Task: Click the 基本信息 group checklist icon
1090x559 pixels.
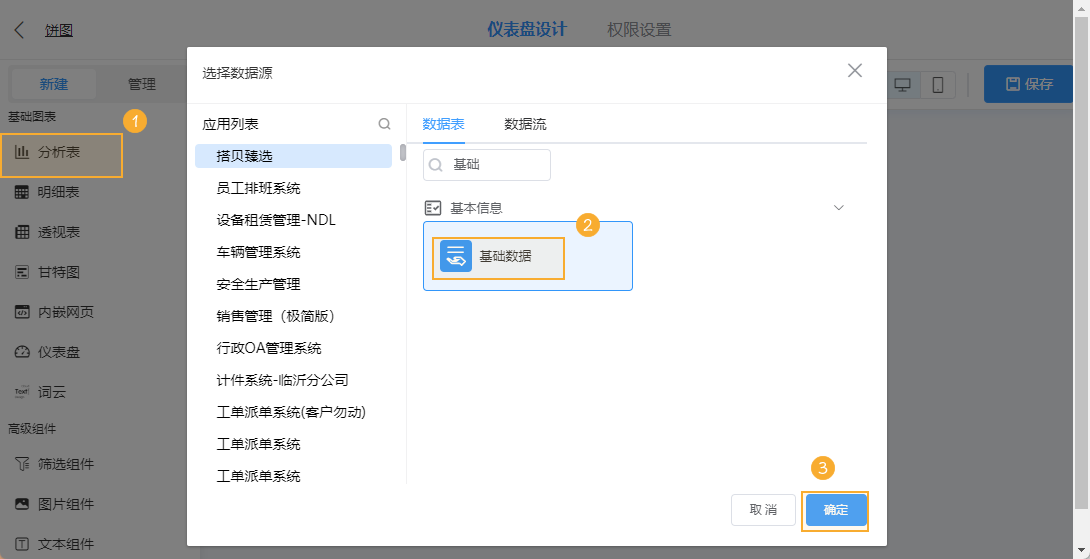Action: [x=433, y=207]
